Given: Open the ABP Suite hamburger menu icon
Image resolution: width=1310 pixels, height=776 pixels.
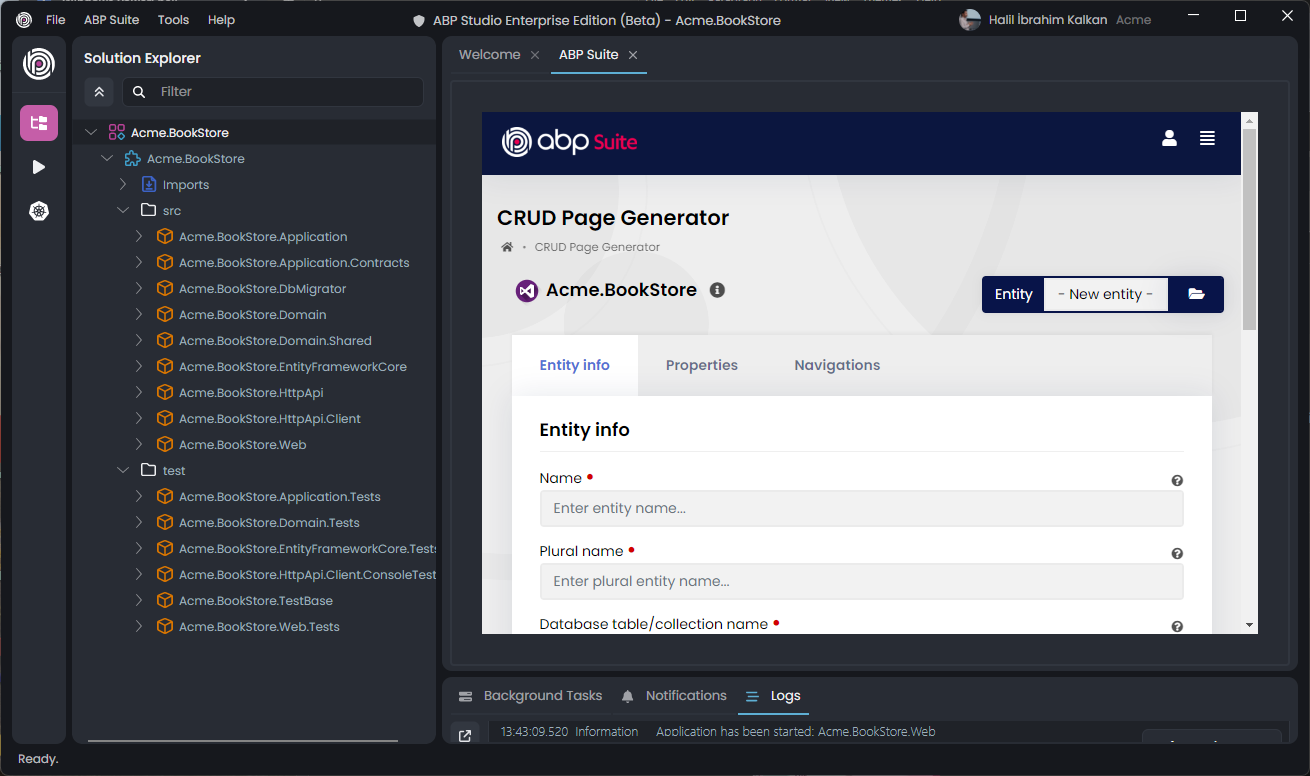Looking at the screenshot, I should point(1207,139).
